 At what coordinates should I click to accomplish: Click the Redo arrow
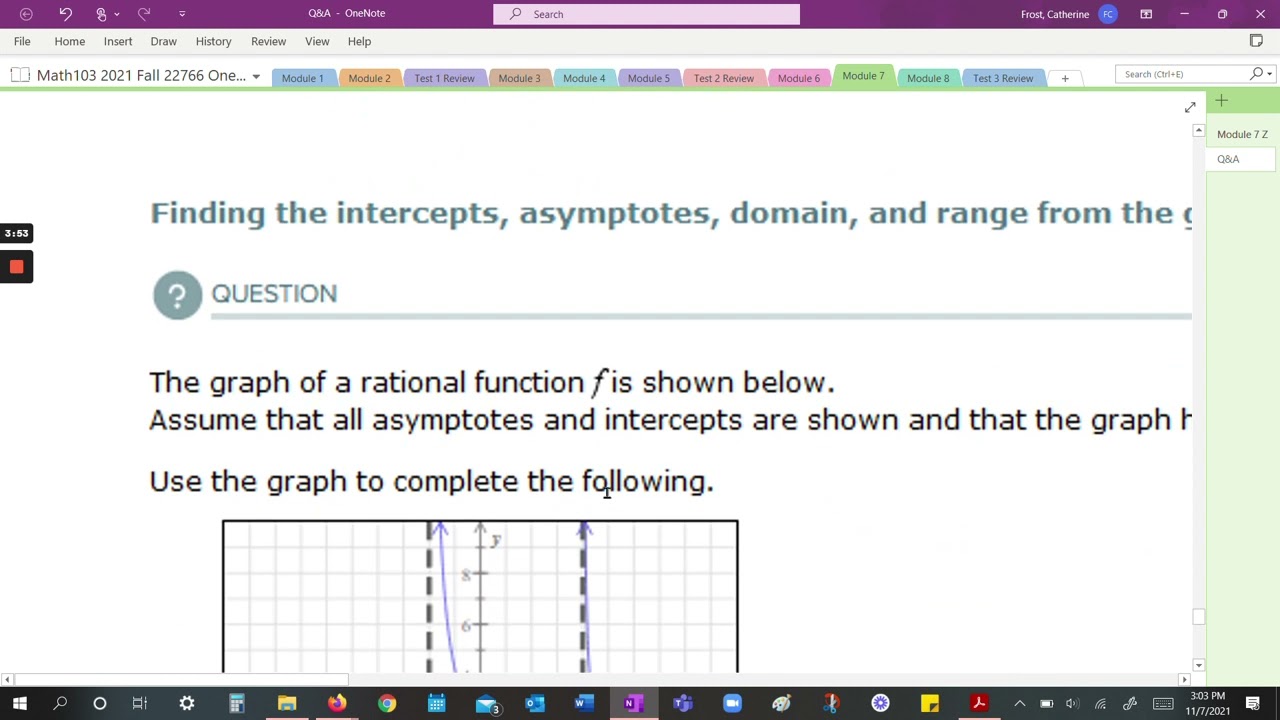pyautogui.click(x=144, y=14)
